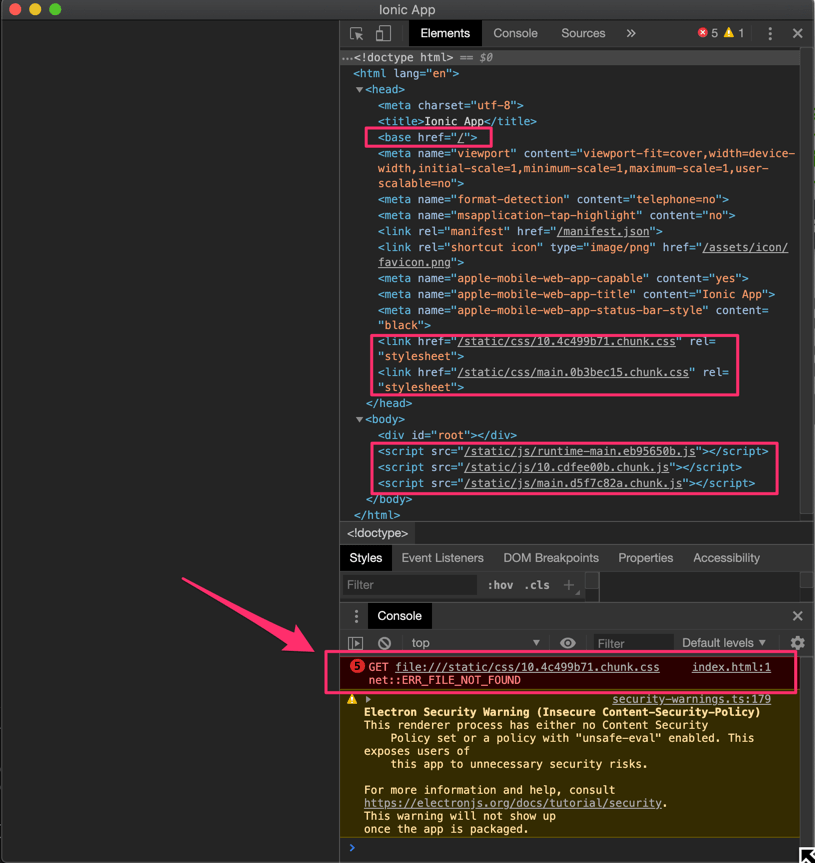The height and width of the screenshot is (863, 815).
Task: Close the DevTools panel
Action: 797,34
